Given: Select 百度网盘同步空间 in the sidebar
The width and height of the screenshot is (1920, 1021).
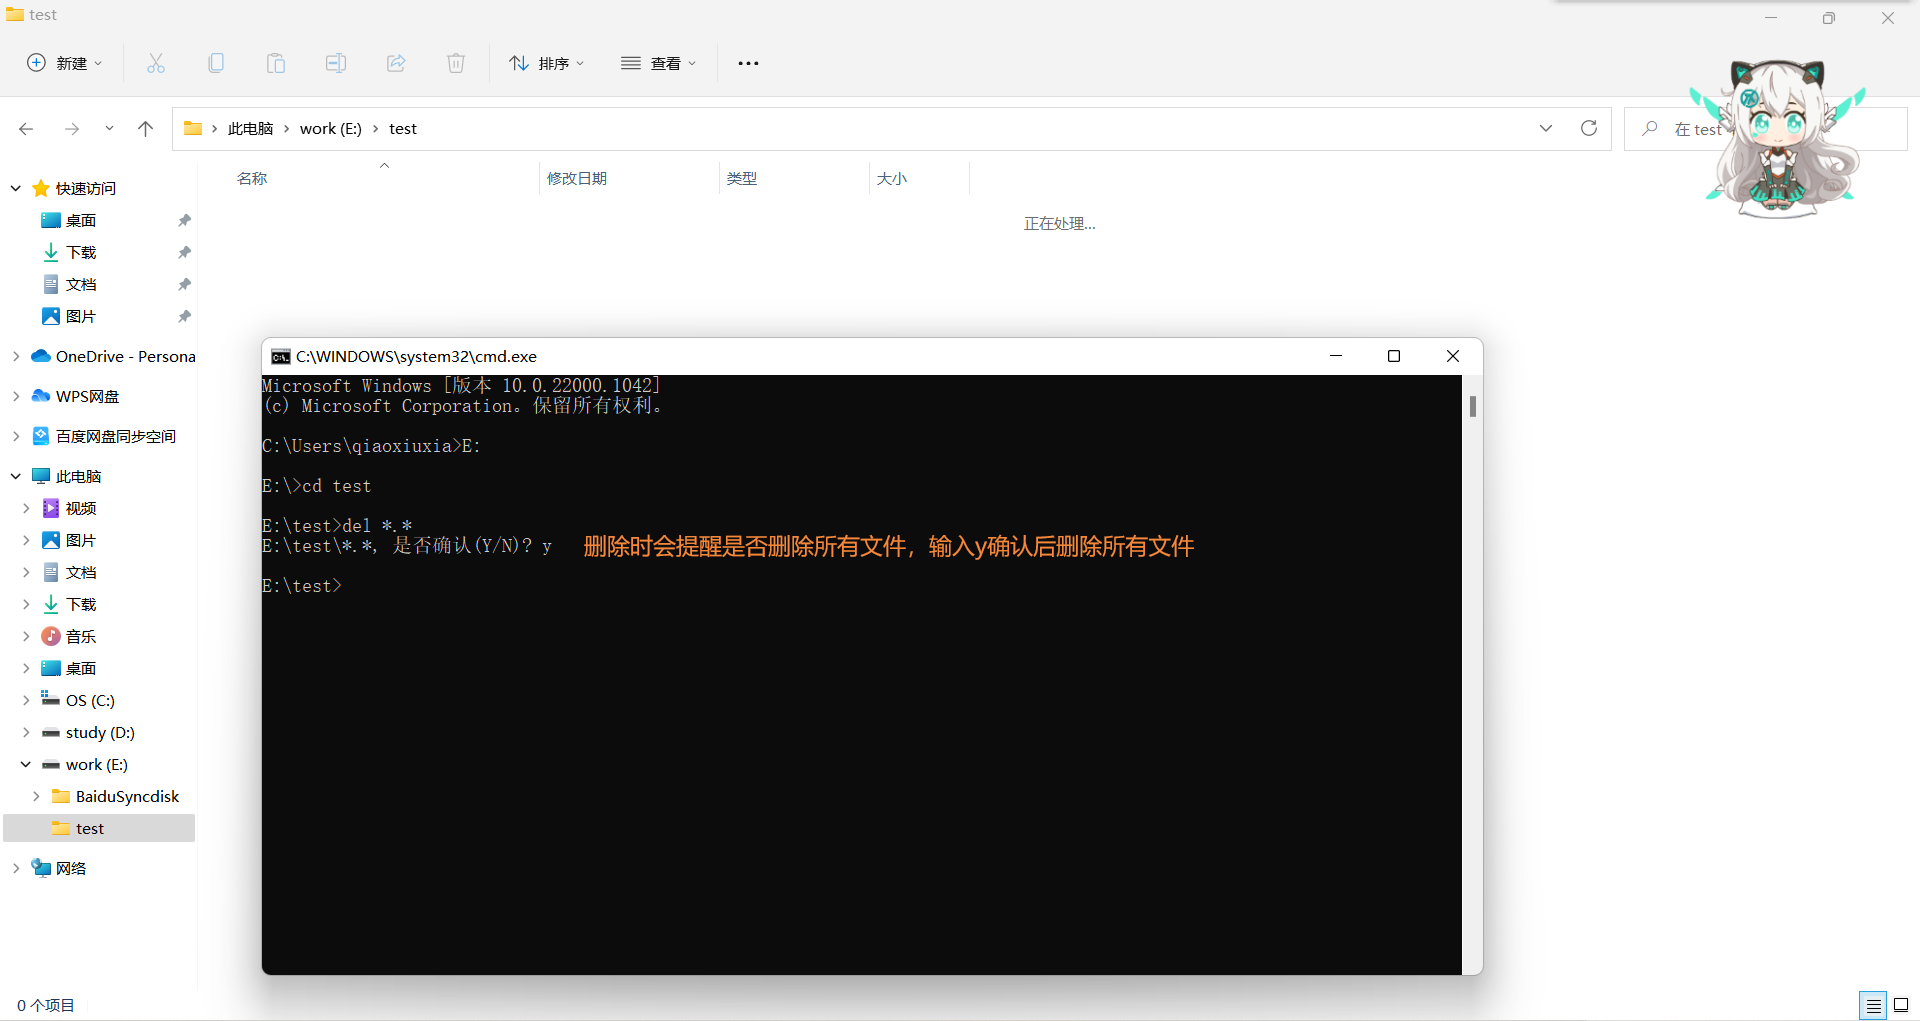Looking at the screenshot, I should click(116, 436).
